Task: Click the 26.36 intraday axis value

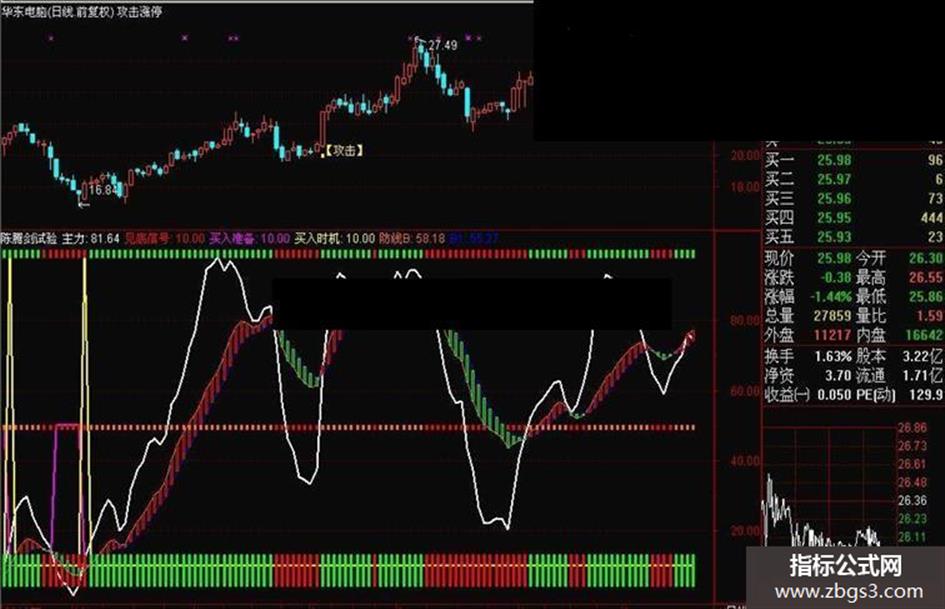Action: [x=912, y=501]
